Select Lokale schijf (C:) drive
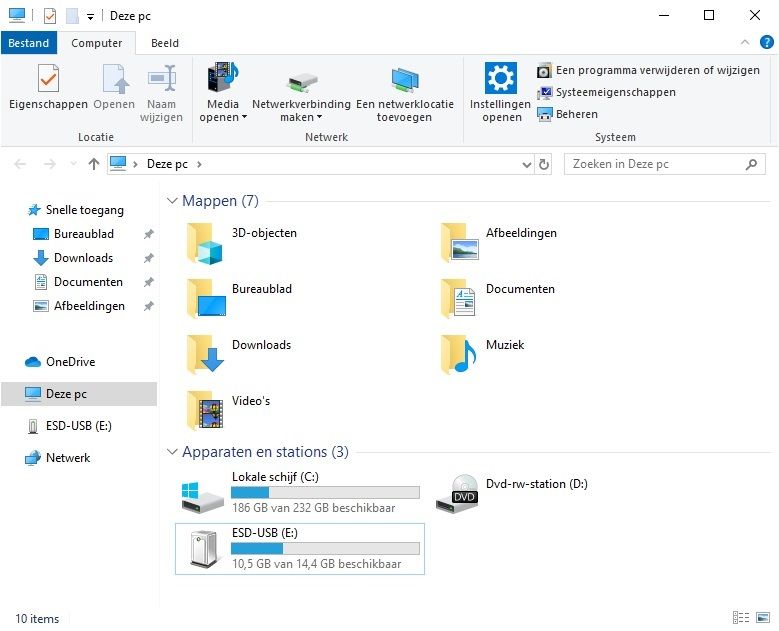 point(300,493)
